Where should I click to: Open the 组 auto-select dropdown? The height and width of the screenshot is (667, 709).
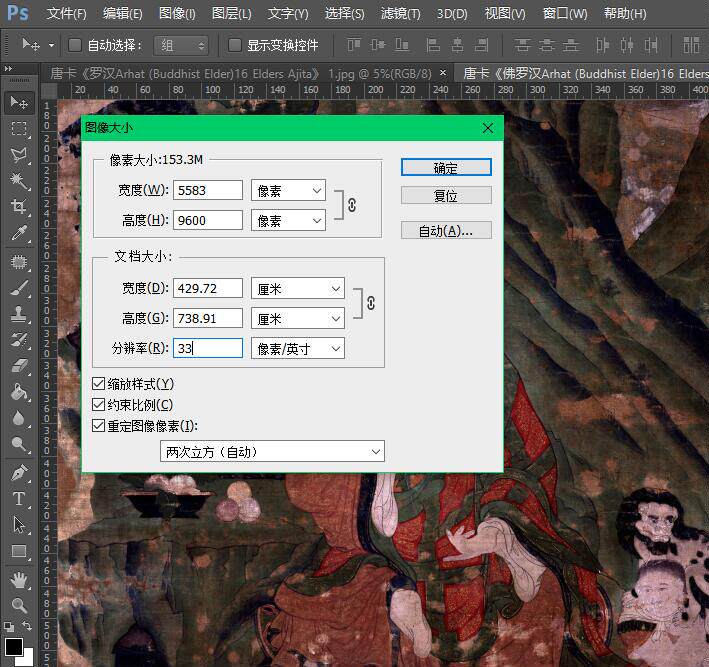pos(181,45)
